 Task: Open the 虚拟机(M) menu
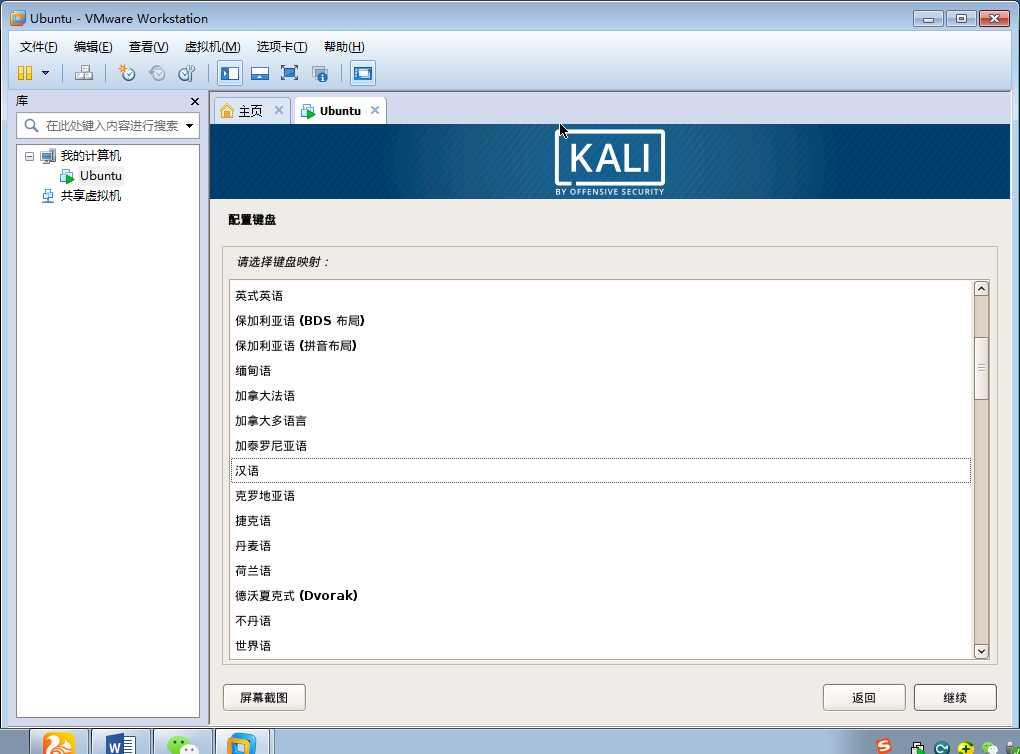tap(213, 47)
